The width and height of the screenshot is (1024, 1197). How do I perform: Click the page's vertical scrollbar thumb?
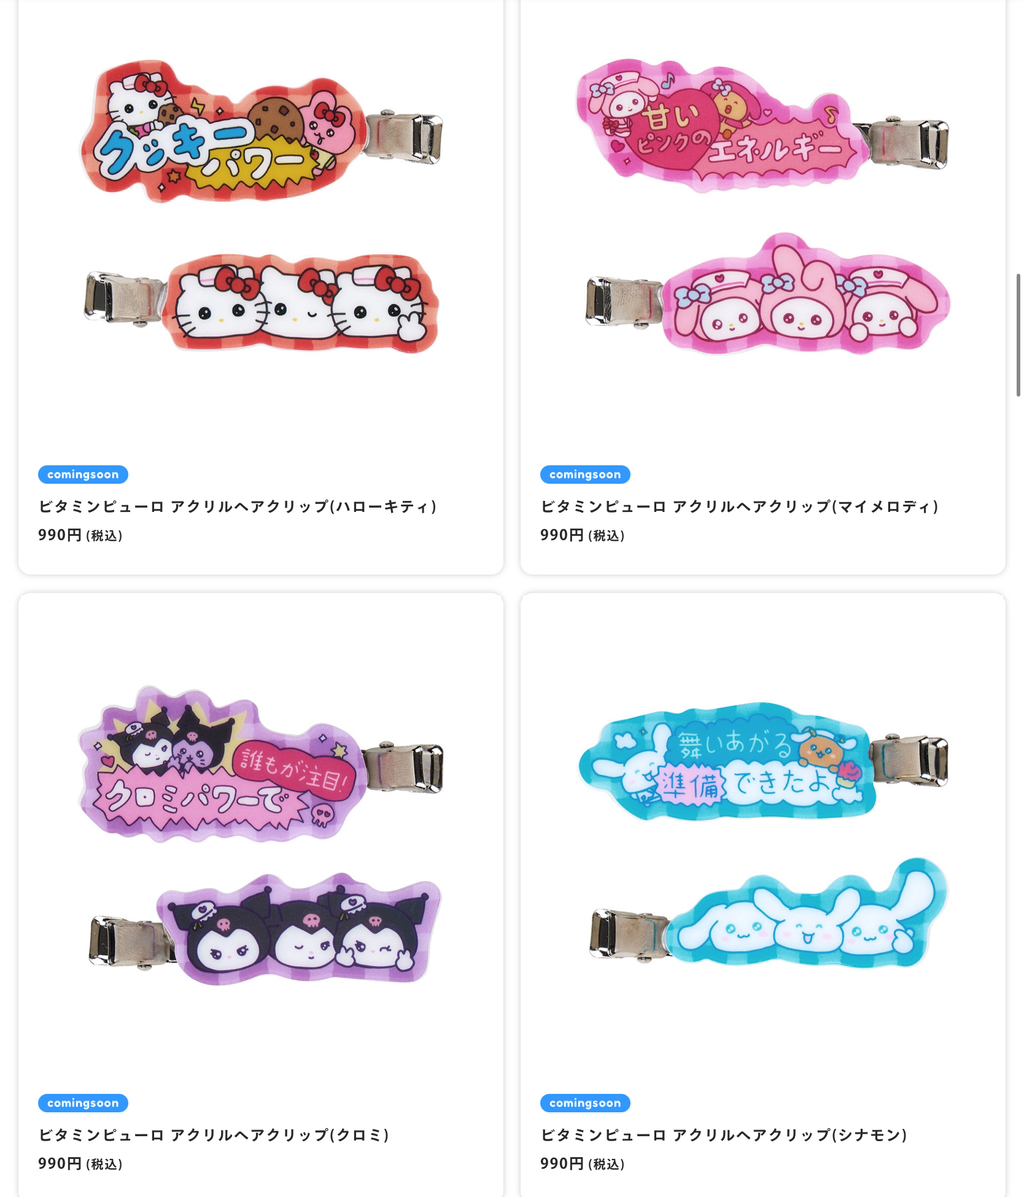pos(1018,334)
